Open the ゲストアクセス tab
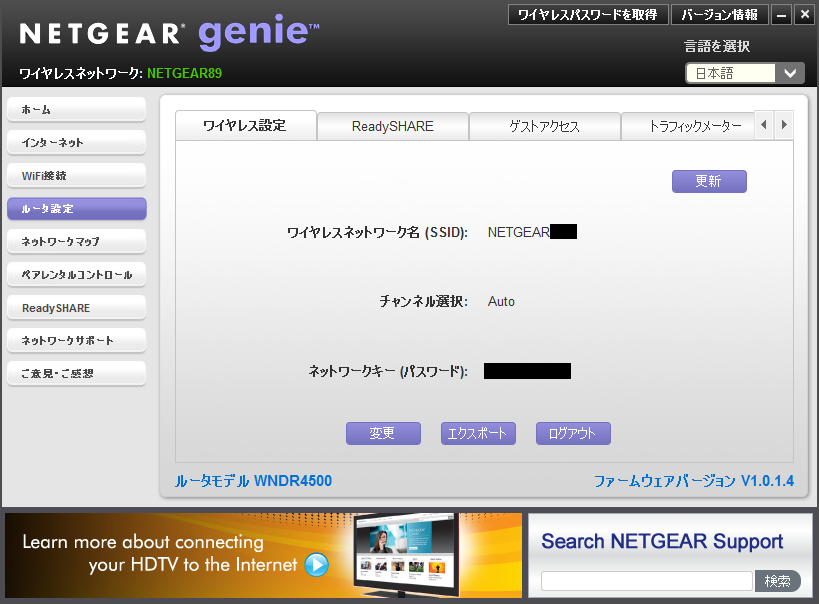This screenshot has width=819, height=604. (x=544, y=126)
